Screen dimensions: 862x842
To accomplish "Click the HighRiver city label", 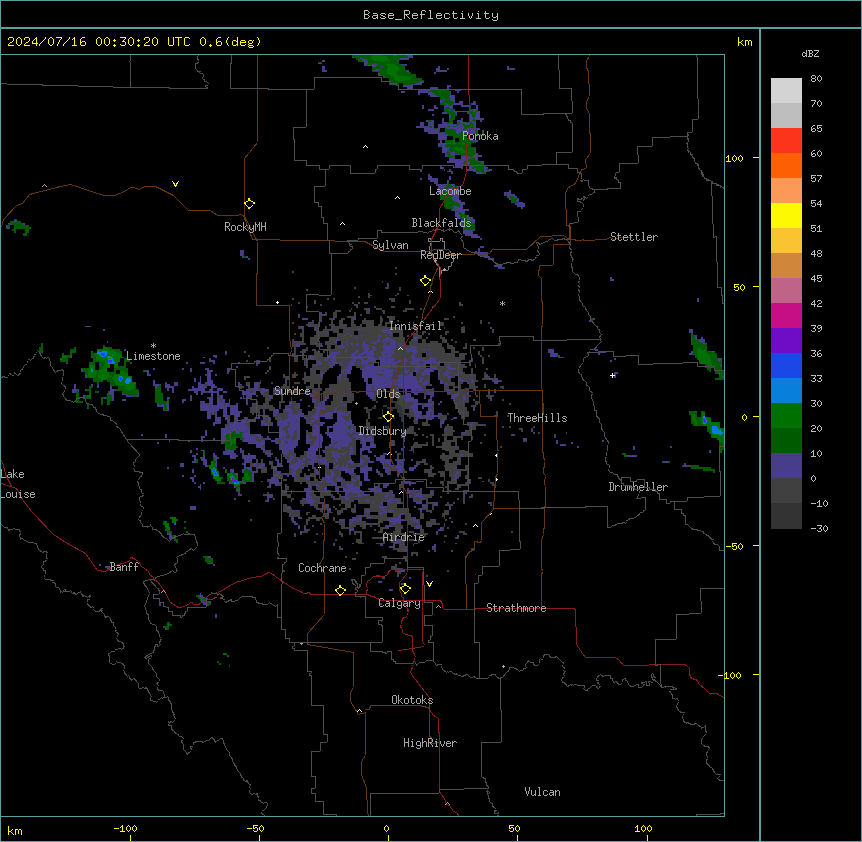I will coord(430,743).
